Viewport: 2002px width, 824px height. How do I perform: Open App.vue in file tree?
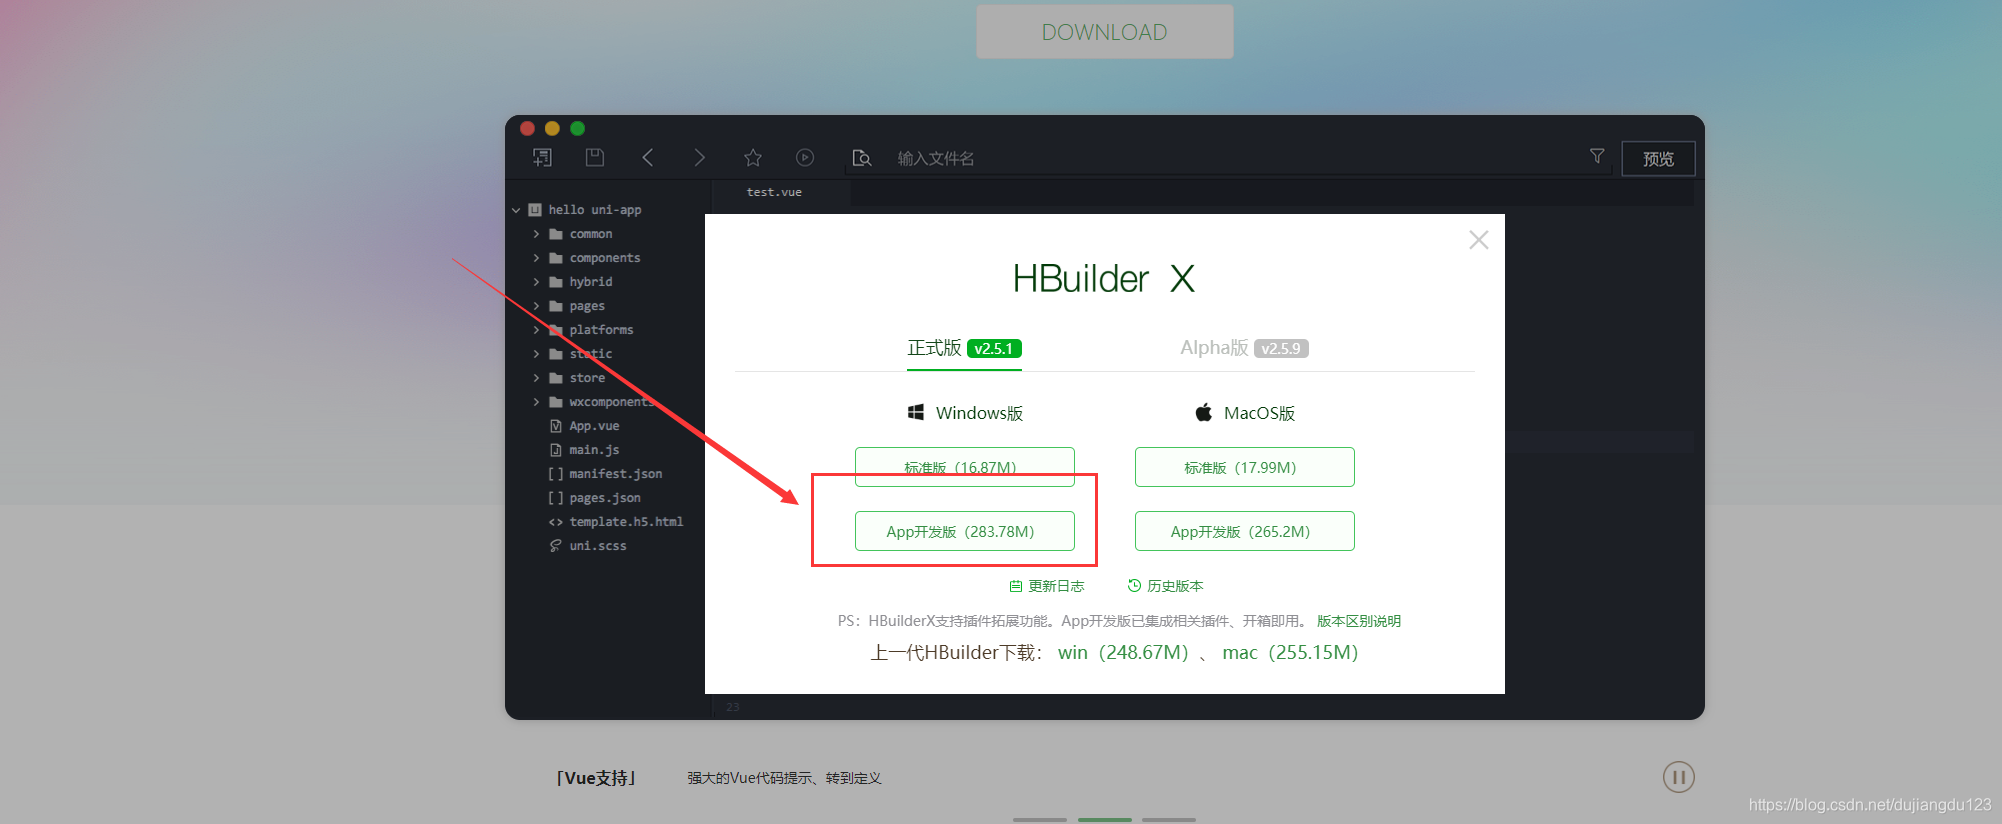(594, 426)
